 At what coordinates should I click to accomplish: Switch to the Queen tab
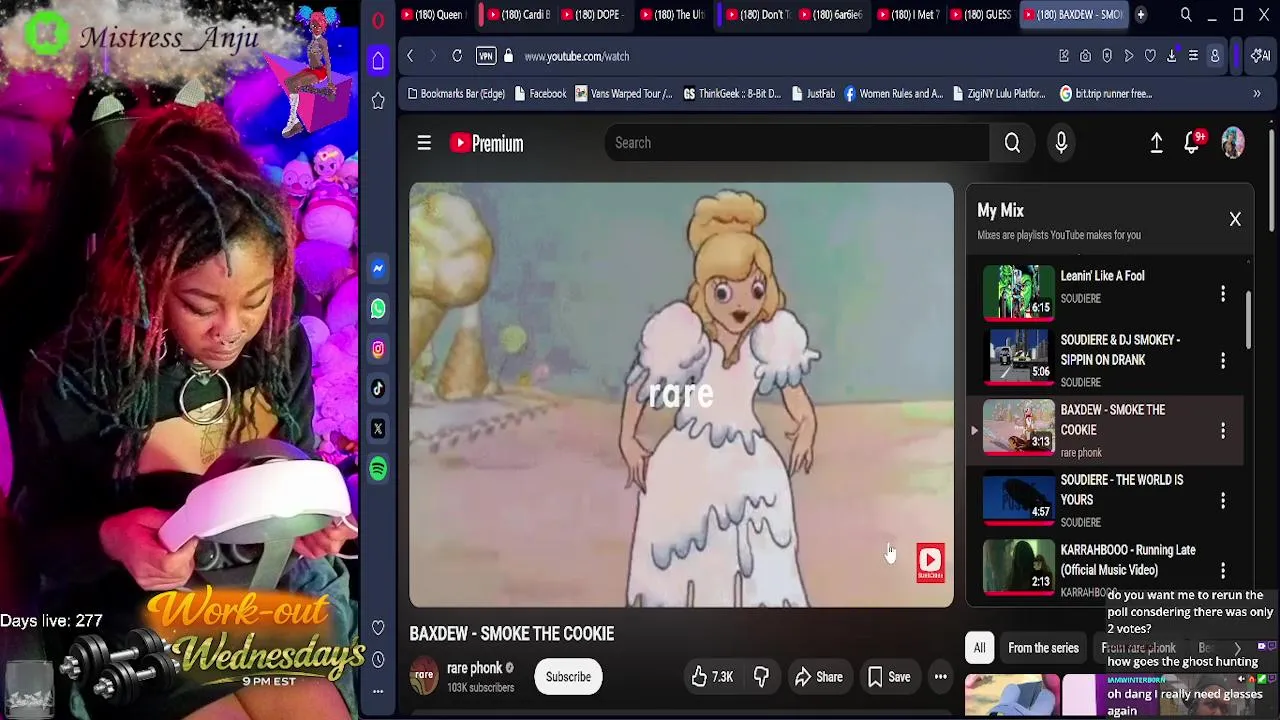[433, 15]
